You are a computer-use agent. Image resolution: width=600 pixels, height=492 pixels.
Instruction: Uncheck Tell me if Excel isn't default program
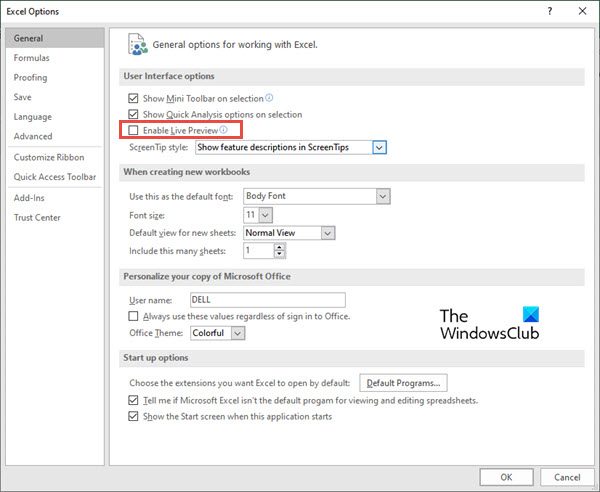coord(133,400)
